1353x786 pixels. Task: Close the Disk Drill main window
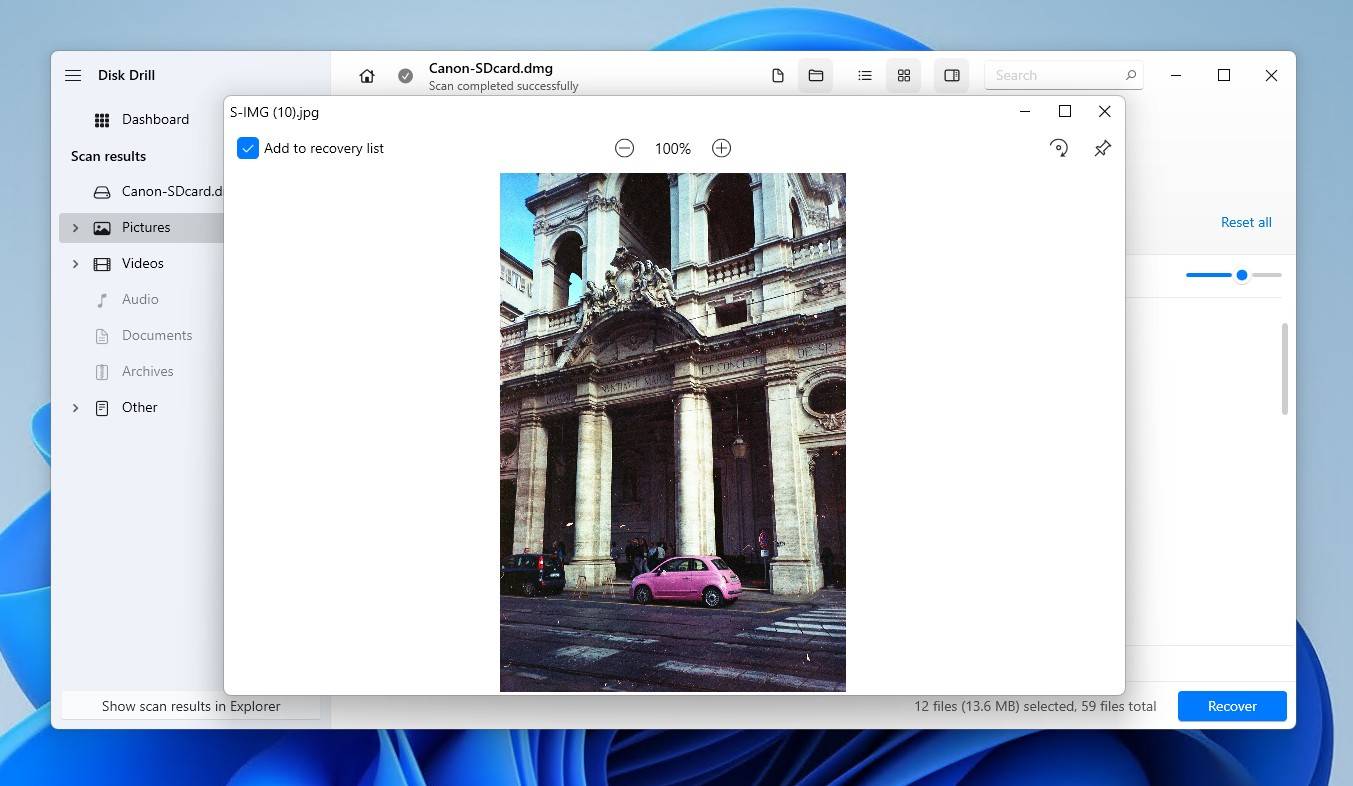(1271, 75)
